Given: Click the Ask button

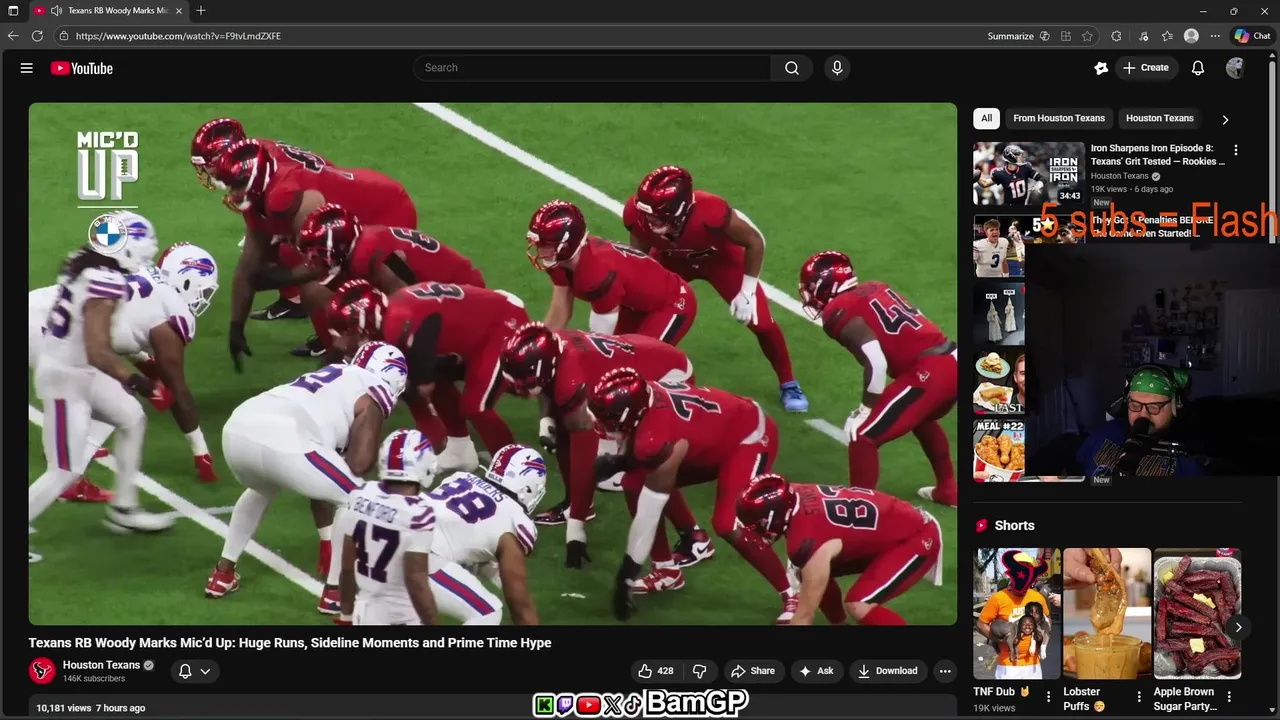Looking at the screenshot, I should pyautogui.click(x=817, y=671).
